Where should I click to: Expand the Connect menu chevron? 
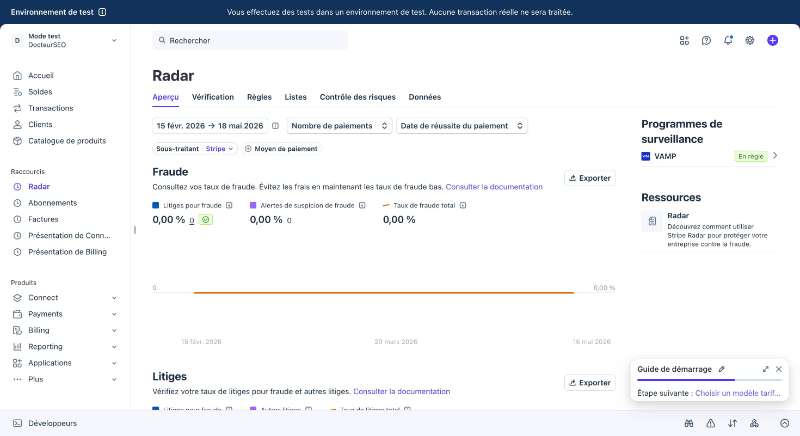114,298
